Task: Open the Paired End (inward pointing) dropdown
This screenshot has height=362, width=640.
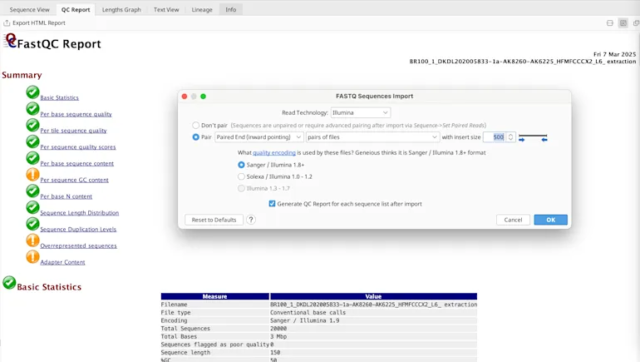Action: [258, 137]
